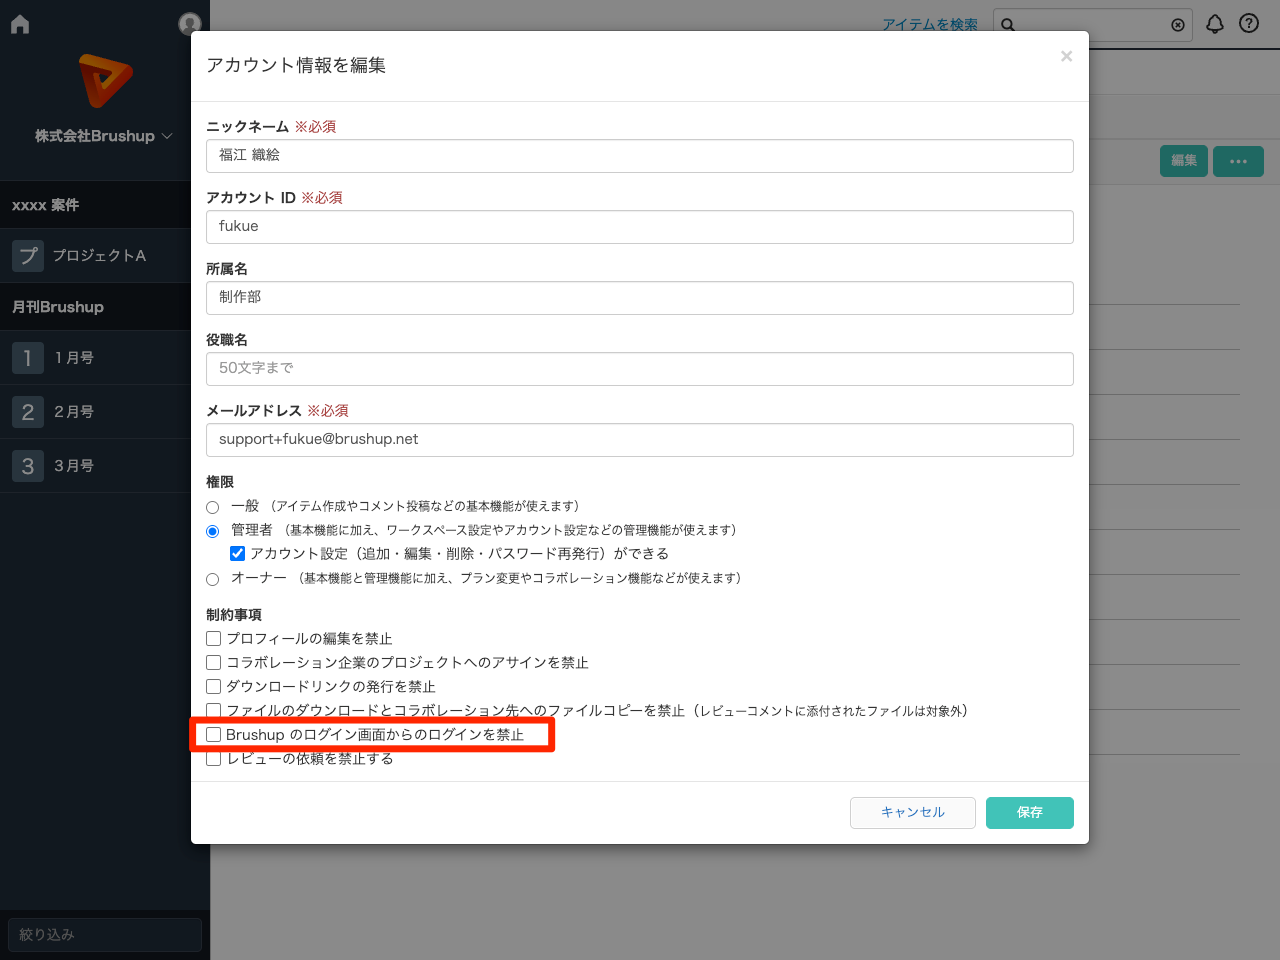Screen dimensions: 1280x960
Task: Clear the search field with the ⊗ icon
Action: click(1178, 25)
